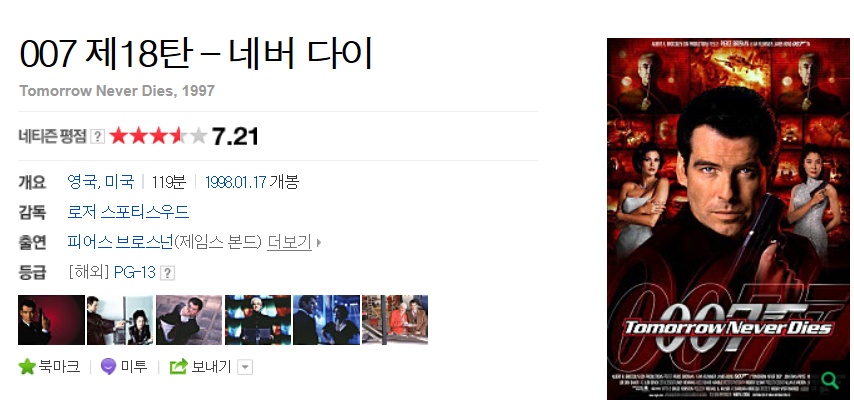Expand the cast list with 더보기

pyautogui.click(x=289, y=242)
